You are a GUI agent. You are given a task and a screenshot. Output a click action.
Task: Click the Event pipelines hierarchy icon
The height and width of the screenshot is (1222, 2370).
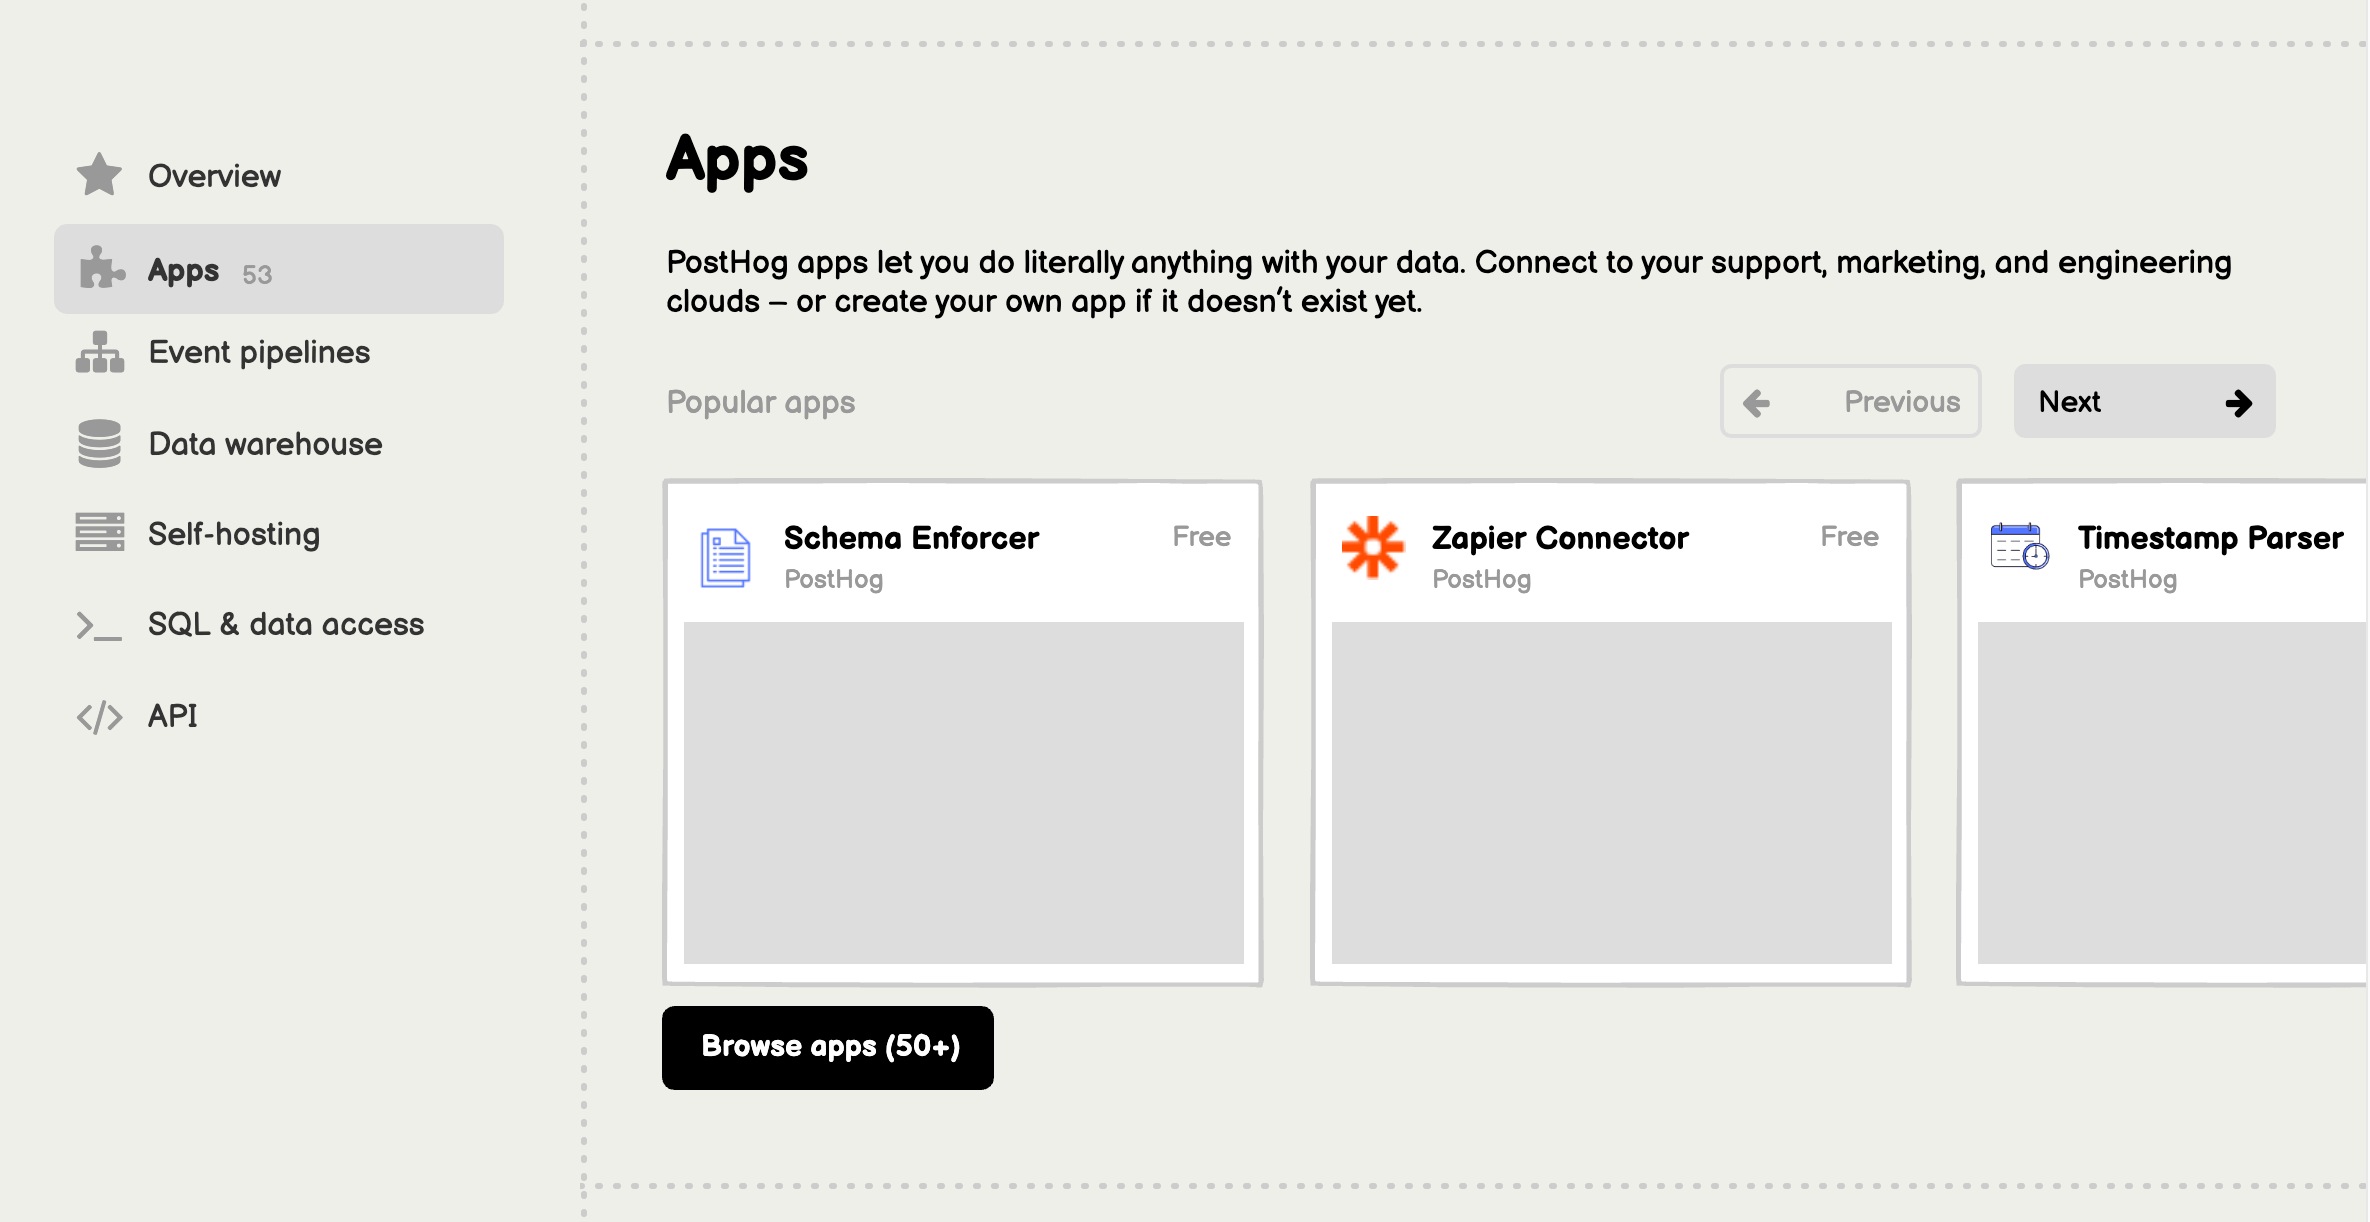coord(99,352)
